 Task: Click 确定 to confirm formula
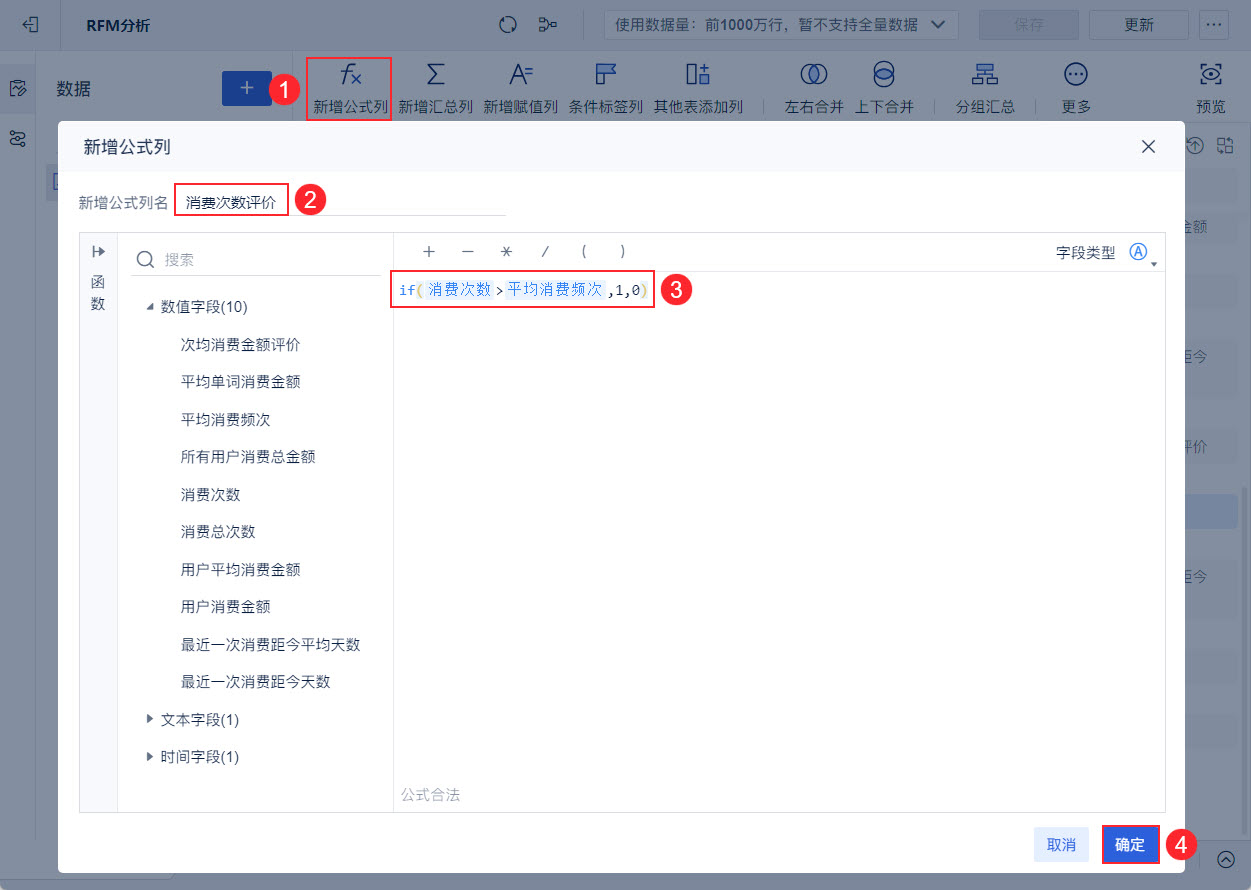(x=1130, y=845)
